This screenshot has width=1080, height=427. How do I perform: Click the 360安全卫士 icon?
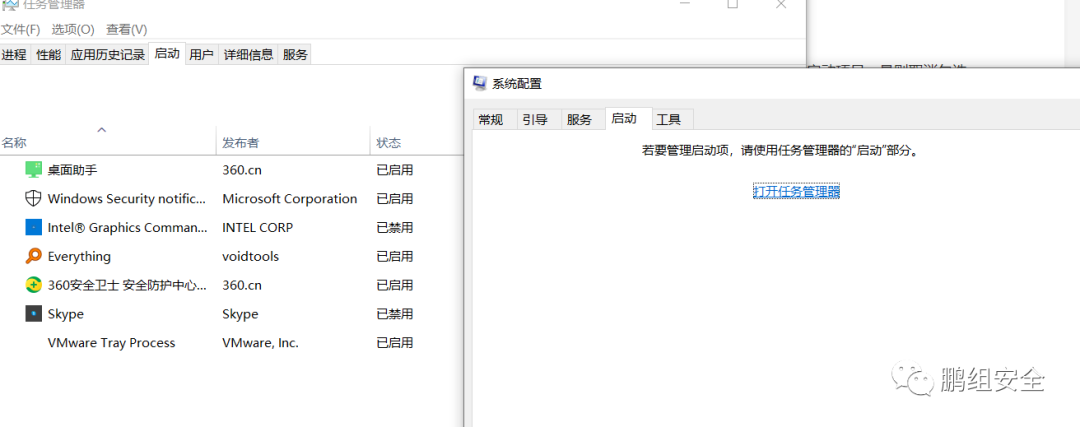[x=34, y=285]
